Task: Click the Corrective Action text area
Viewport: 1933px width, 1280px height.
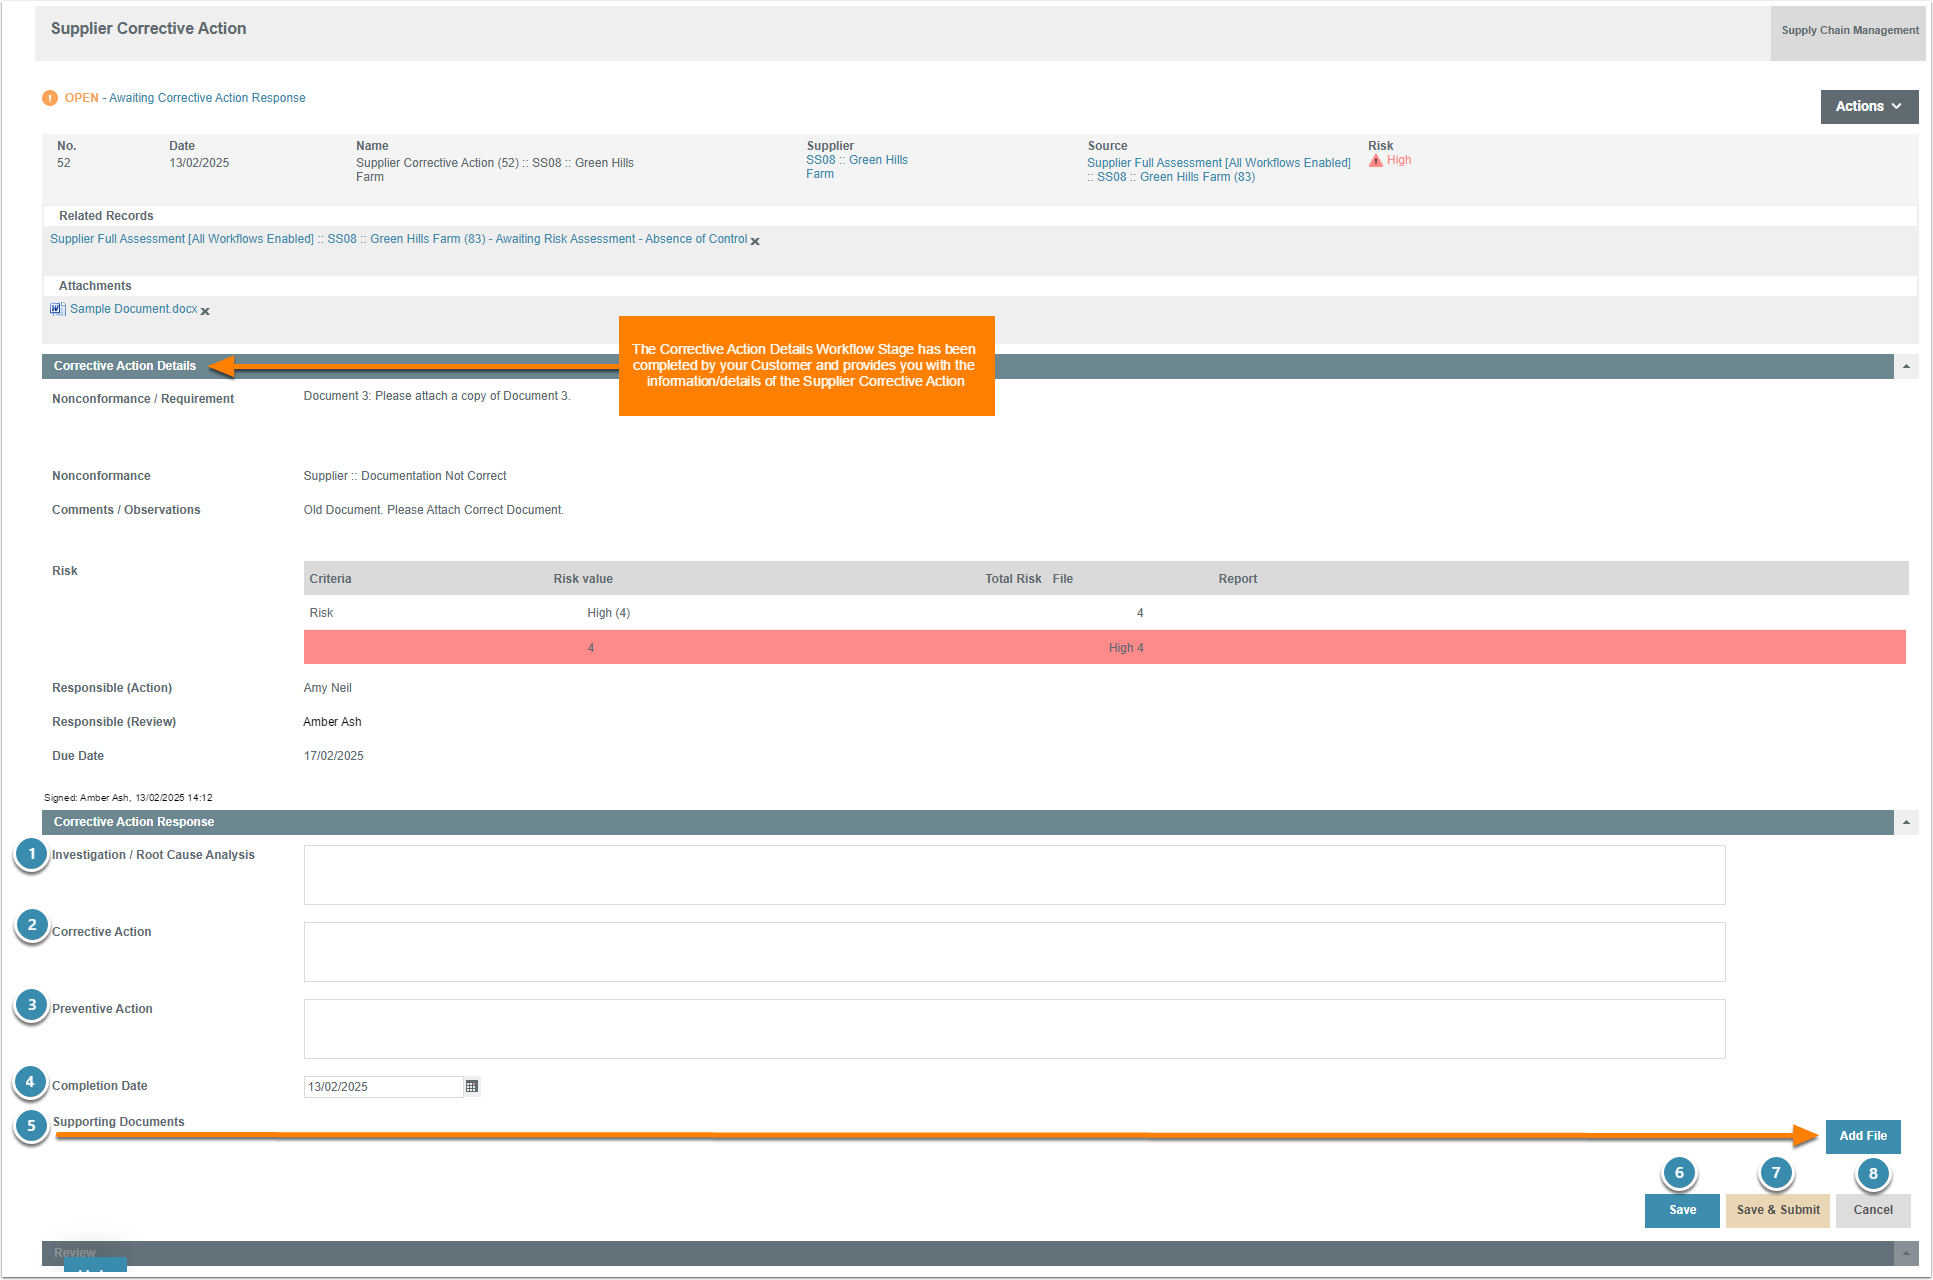Action: point(1014,952)
